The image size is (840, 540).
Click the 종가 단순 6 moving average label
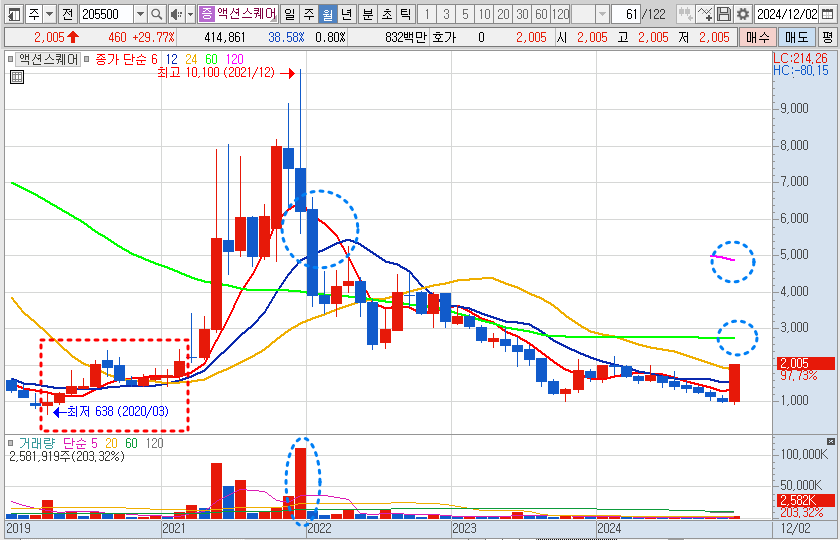(126, 59)
